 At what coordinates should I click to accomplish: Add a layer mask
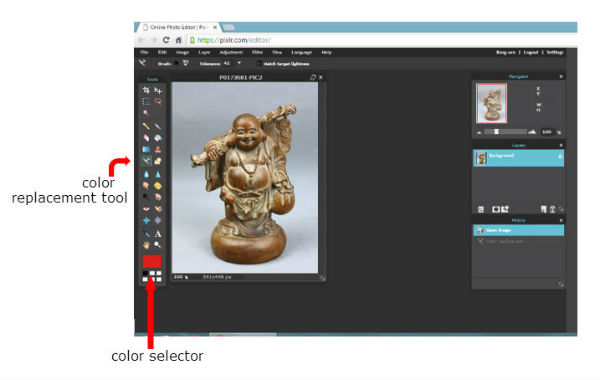click(x=496, y=209)
